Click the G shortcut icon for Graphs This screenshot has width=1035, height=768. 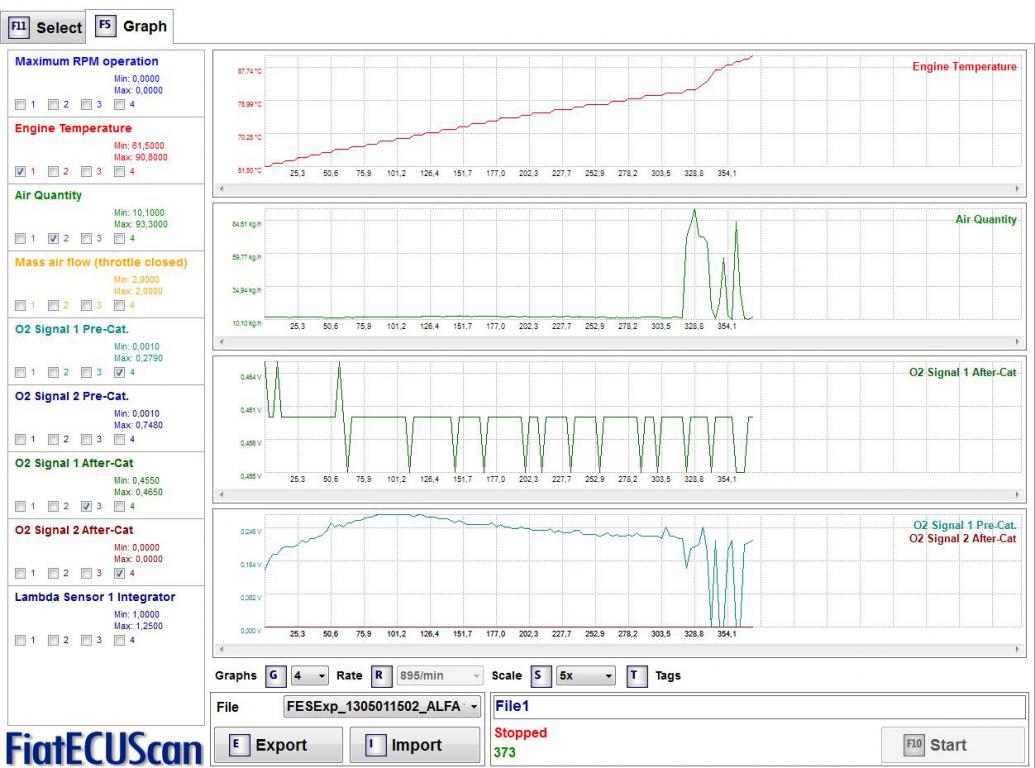pyautogui.click(x=275, y=676)
